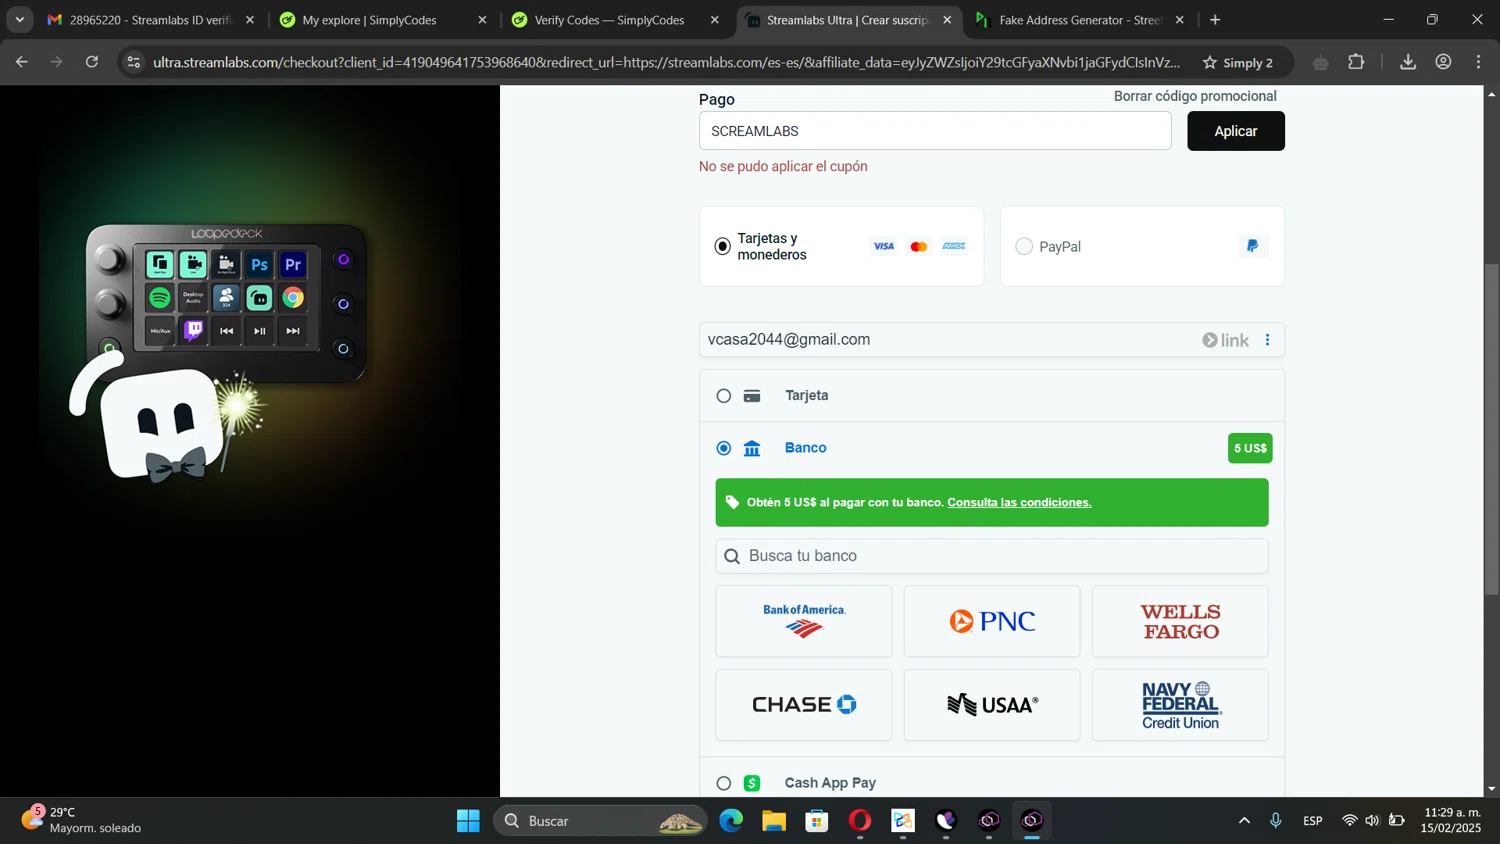Select the Banco radio option
1500x844 pixels.
pos(724,448)
